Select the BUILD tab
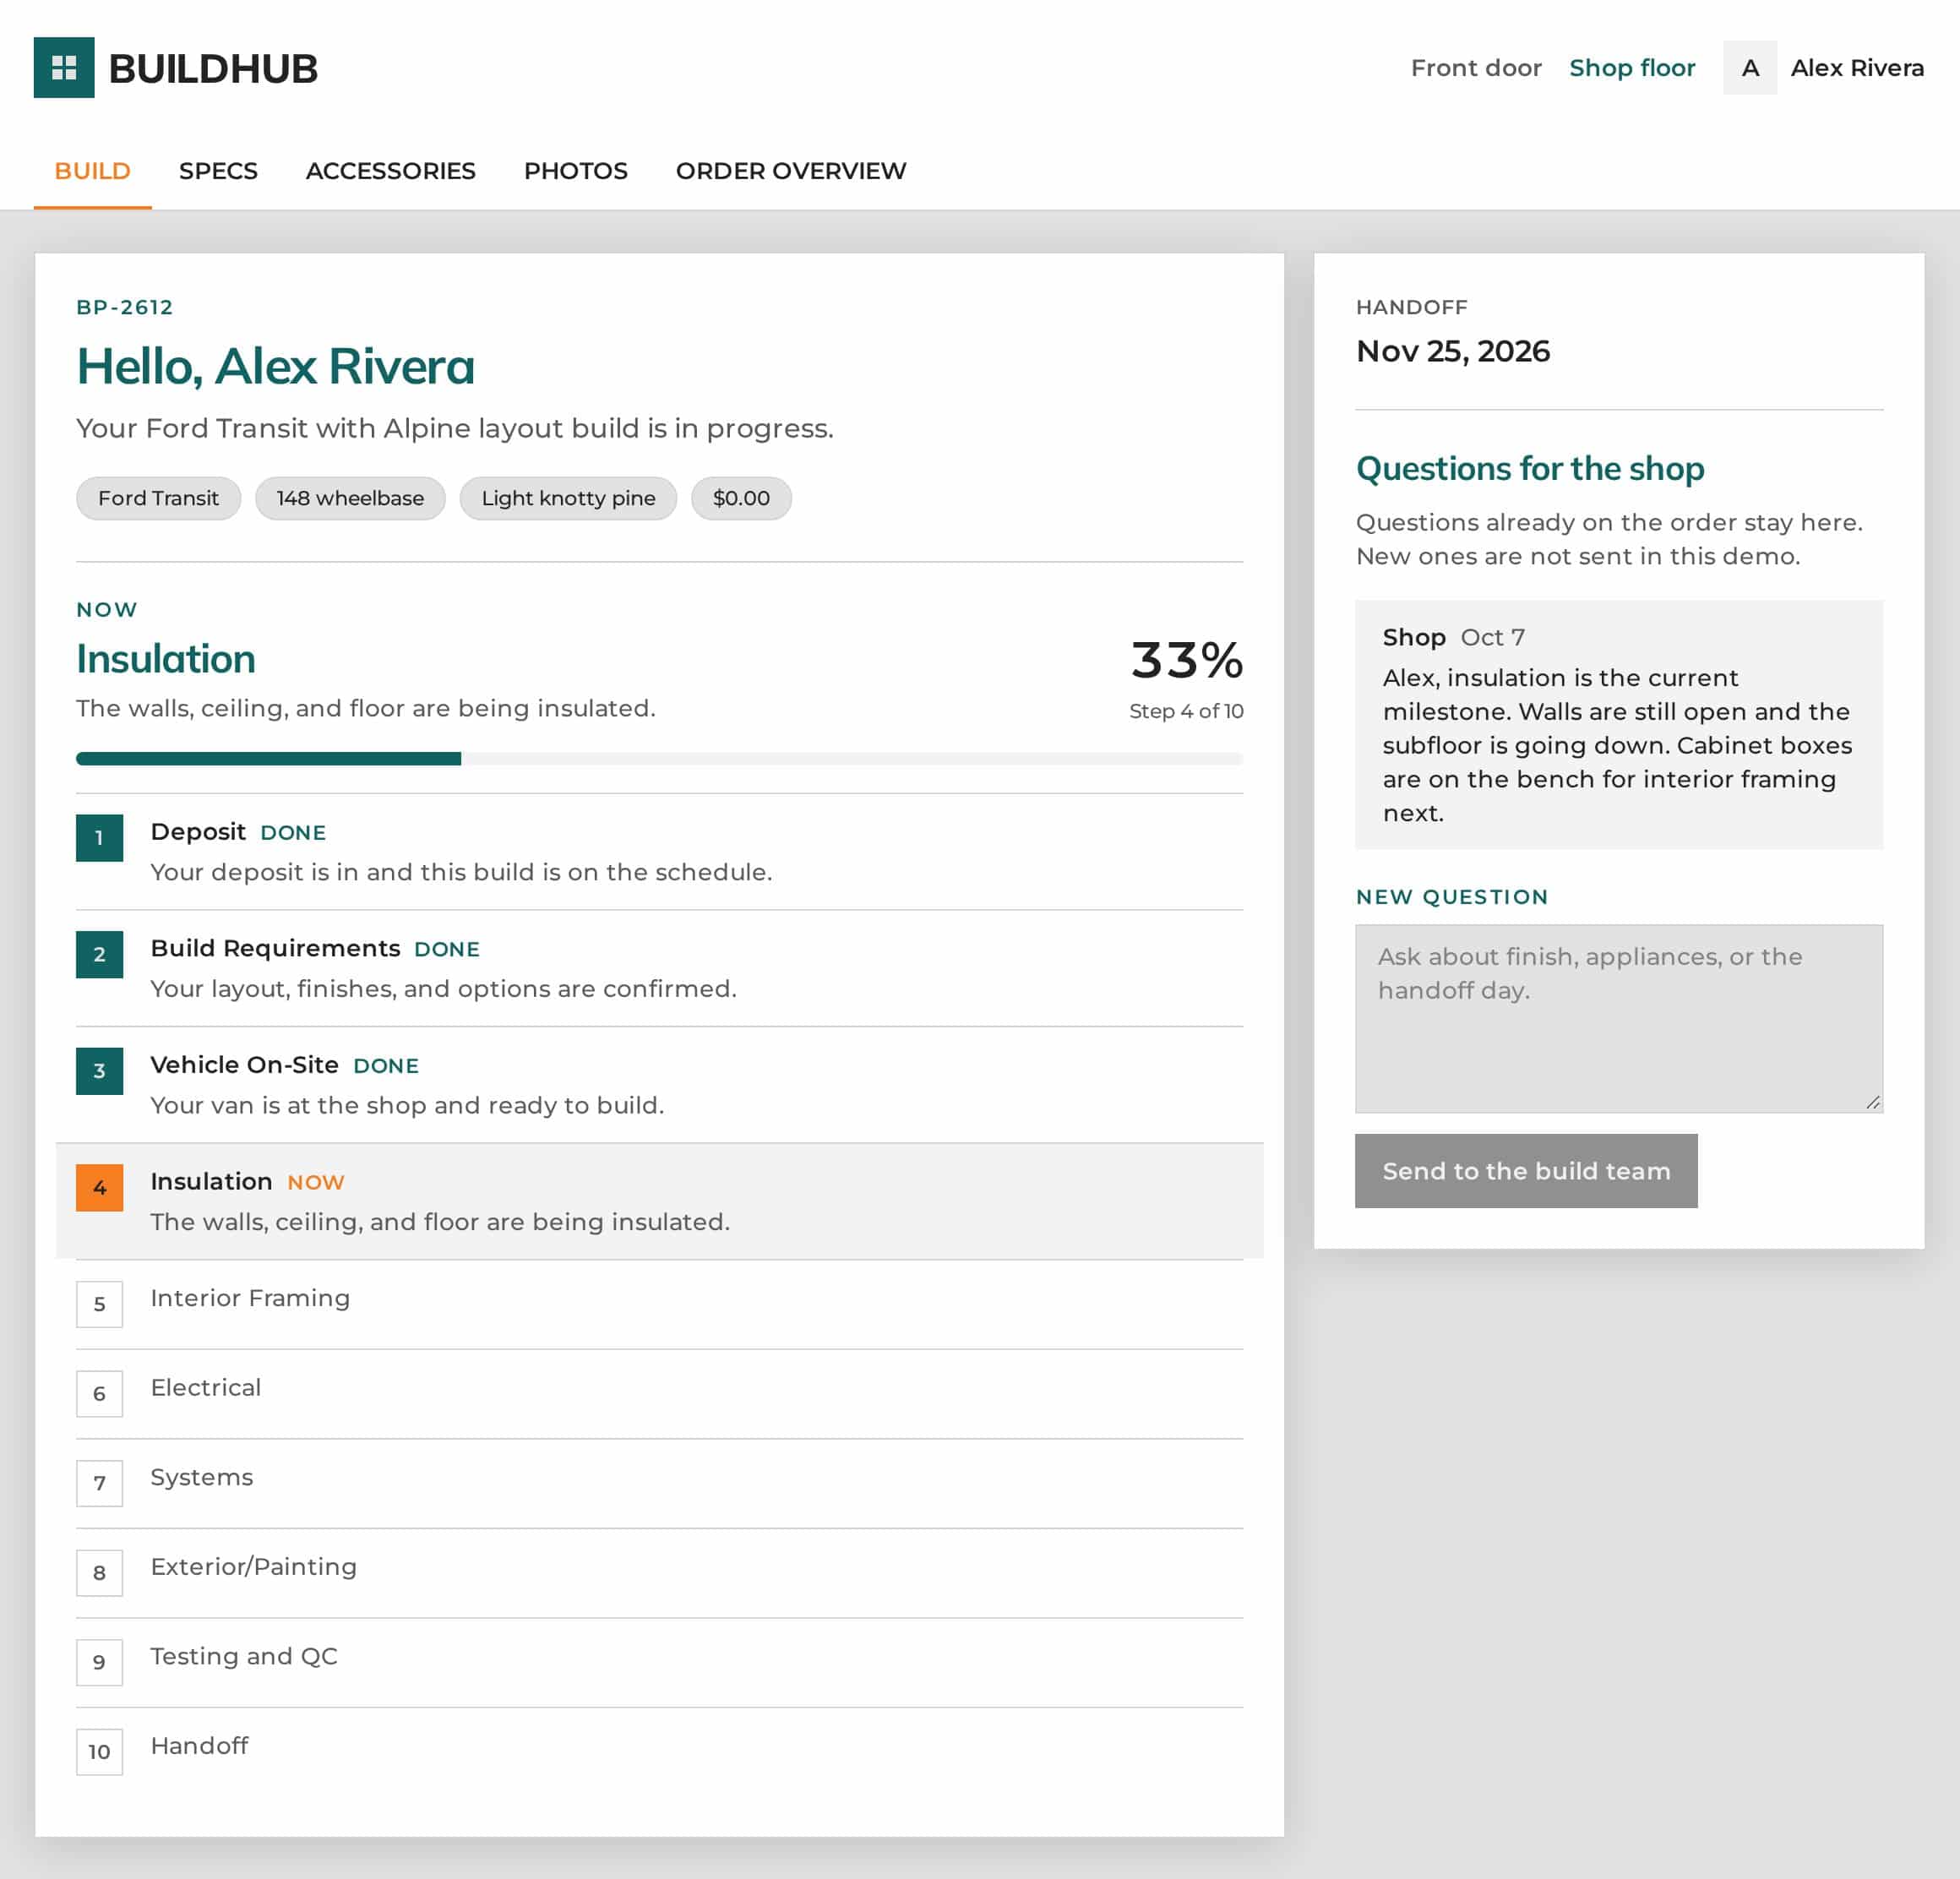This screenshot has height=1879, width=1960. coord(92,171)
